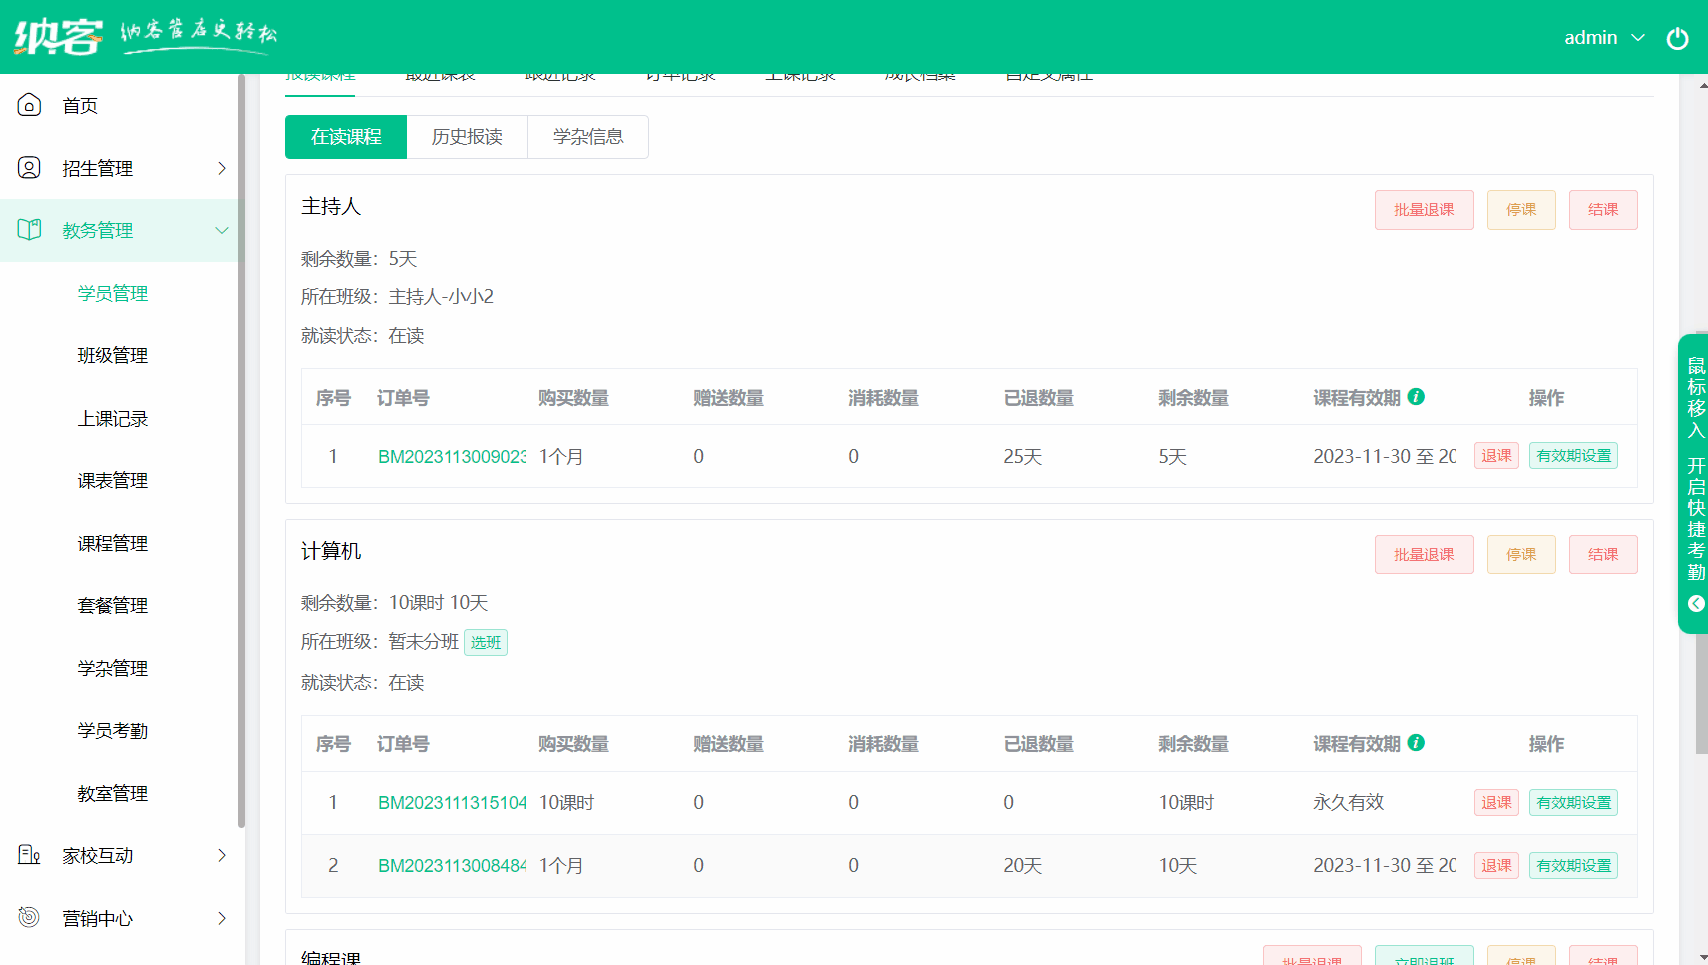Collapse the 教务管理 submenu
The width and height of the screenshot is (1708, 965).
click(x=222, y=230)
